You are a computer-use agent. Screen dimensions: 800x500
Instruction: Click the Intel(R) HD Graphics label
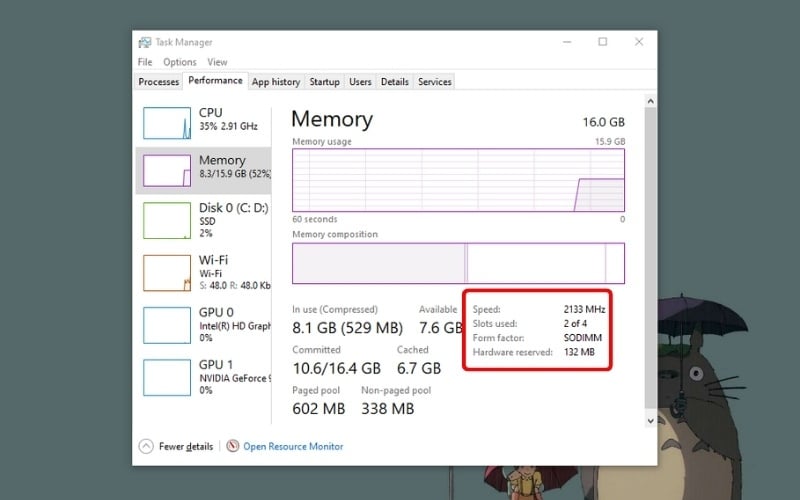point(235,326)
